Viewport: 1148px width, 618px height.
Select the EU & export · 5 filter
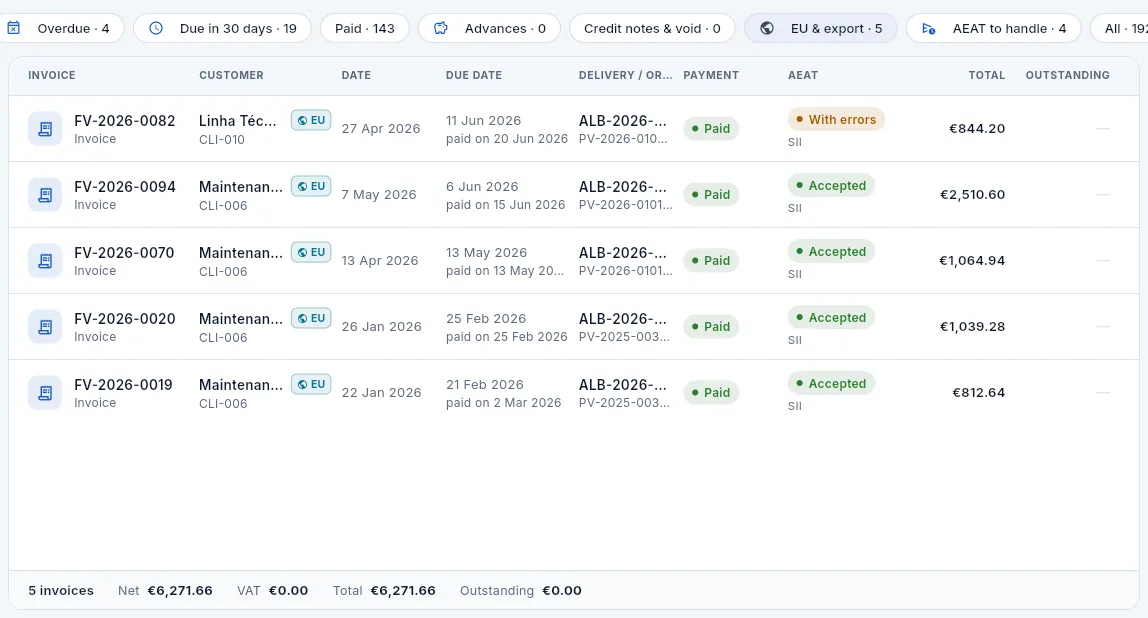coord(821,29)
